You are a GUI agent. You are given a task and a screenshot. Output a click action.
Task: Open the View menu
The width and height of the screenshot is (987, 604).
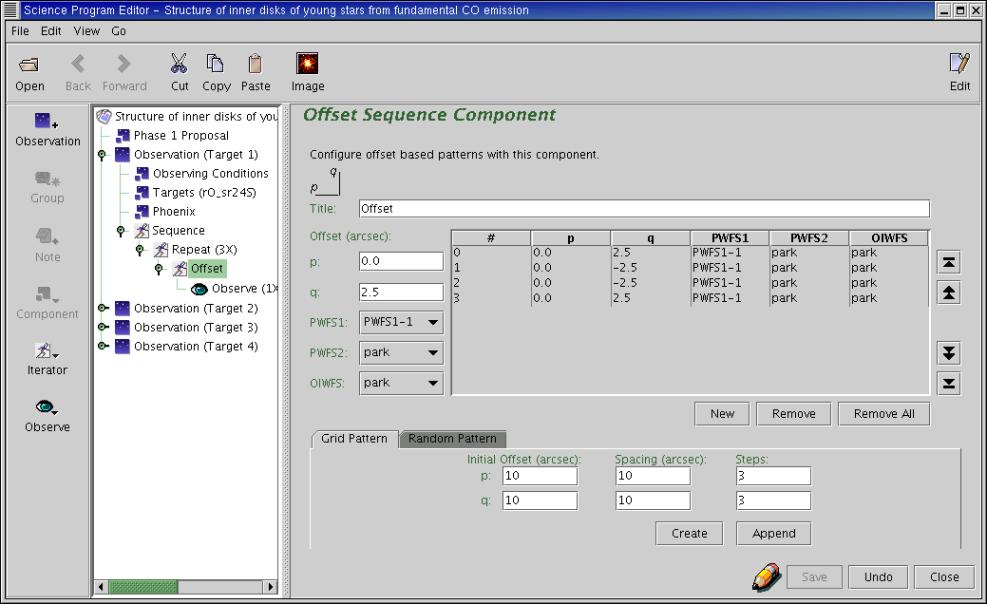click(x=86, y=31)
